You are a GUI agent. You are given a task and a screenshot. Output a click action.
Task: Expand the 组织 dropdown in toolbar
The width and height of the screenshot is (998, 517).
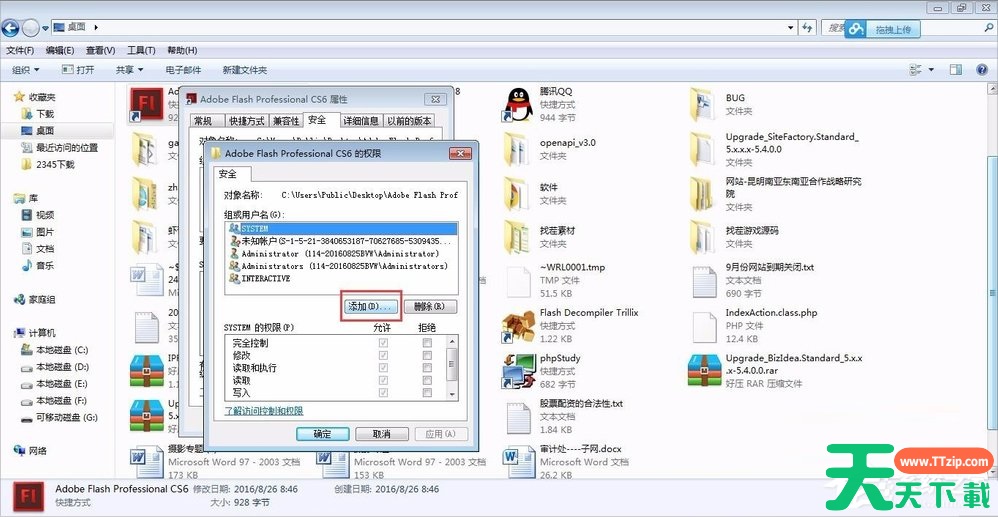[25, 70]
